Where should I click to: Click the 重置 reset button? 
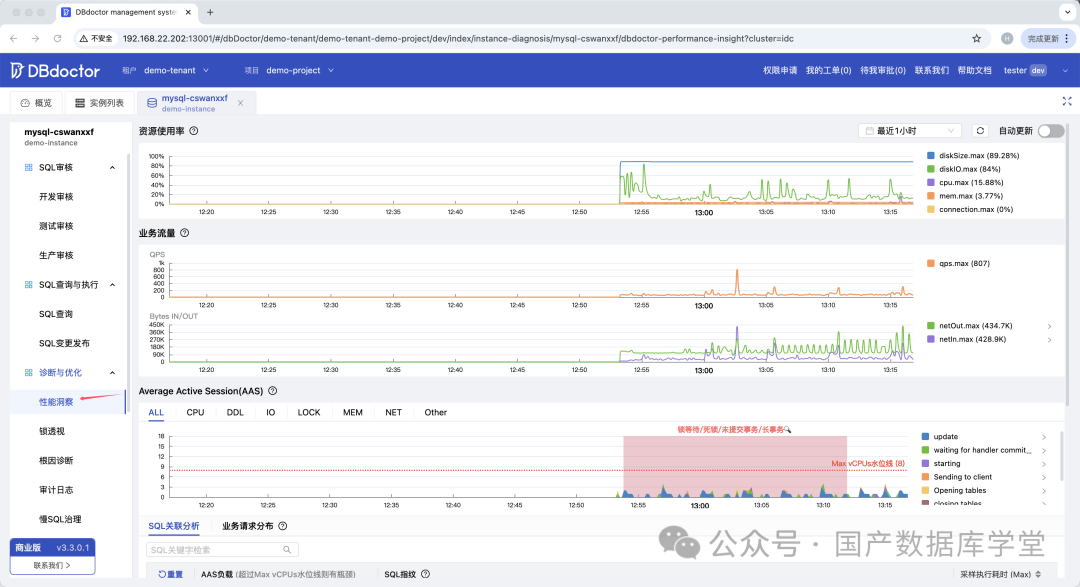pos(170,575)
